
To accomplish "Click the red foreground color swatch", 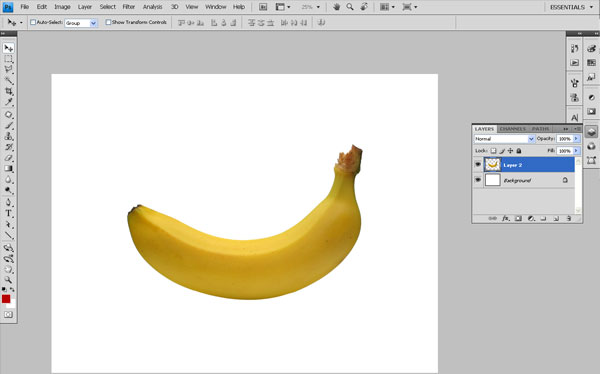I will pyautogui.click(x=6, y=299).
